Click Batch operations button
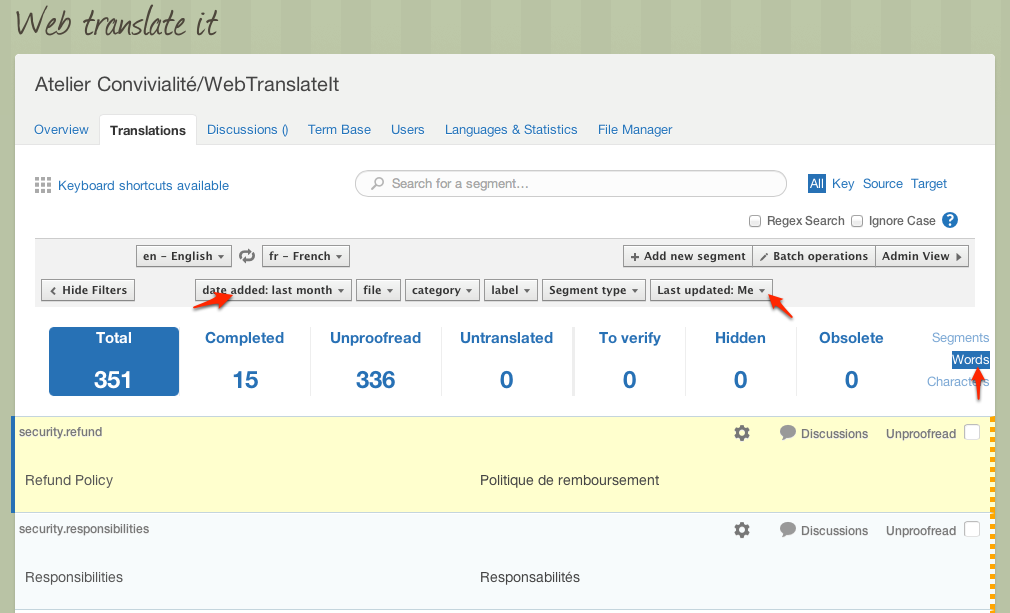The image size is (1010, 613). 814,256
